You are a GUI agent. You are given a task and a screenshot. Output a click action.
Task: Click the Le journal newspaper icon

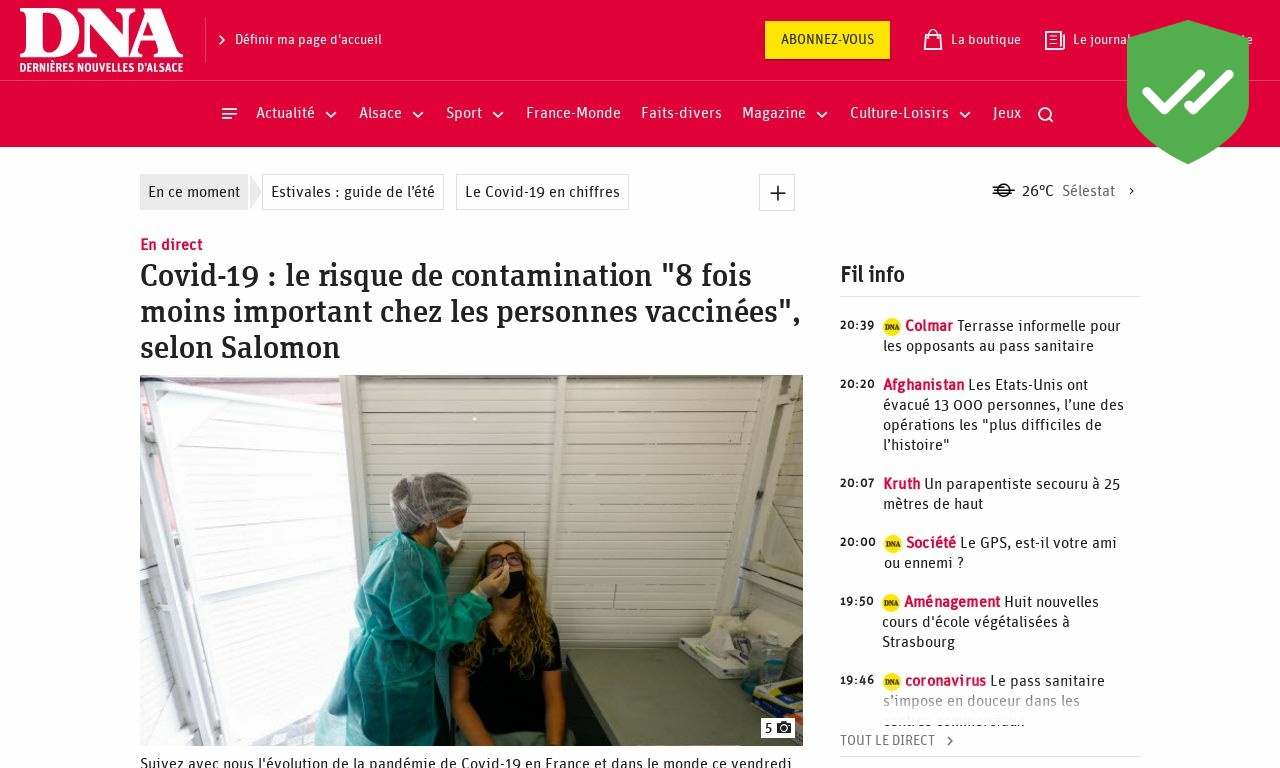click(x=1054, y=40)
